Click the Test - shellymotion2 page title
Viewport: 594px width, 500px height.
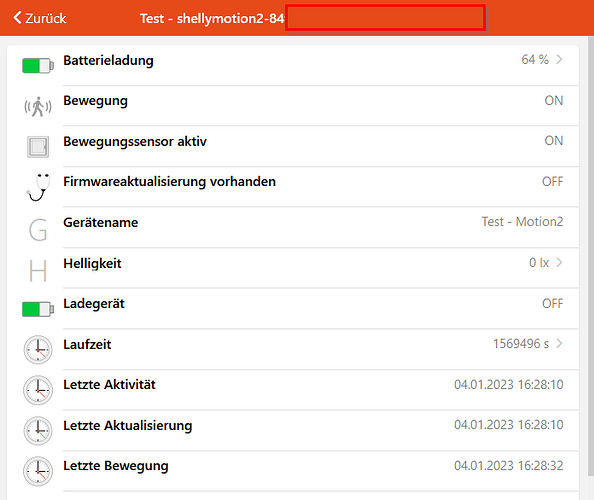tap(212, 18)
